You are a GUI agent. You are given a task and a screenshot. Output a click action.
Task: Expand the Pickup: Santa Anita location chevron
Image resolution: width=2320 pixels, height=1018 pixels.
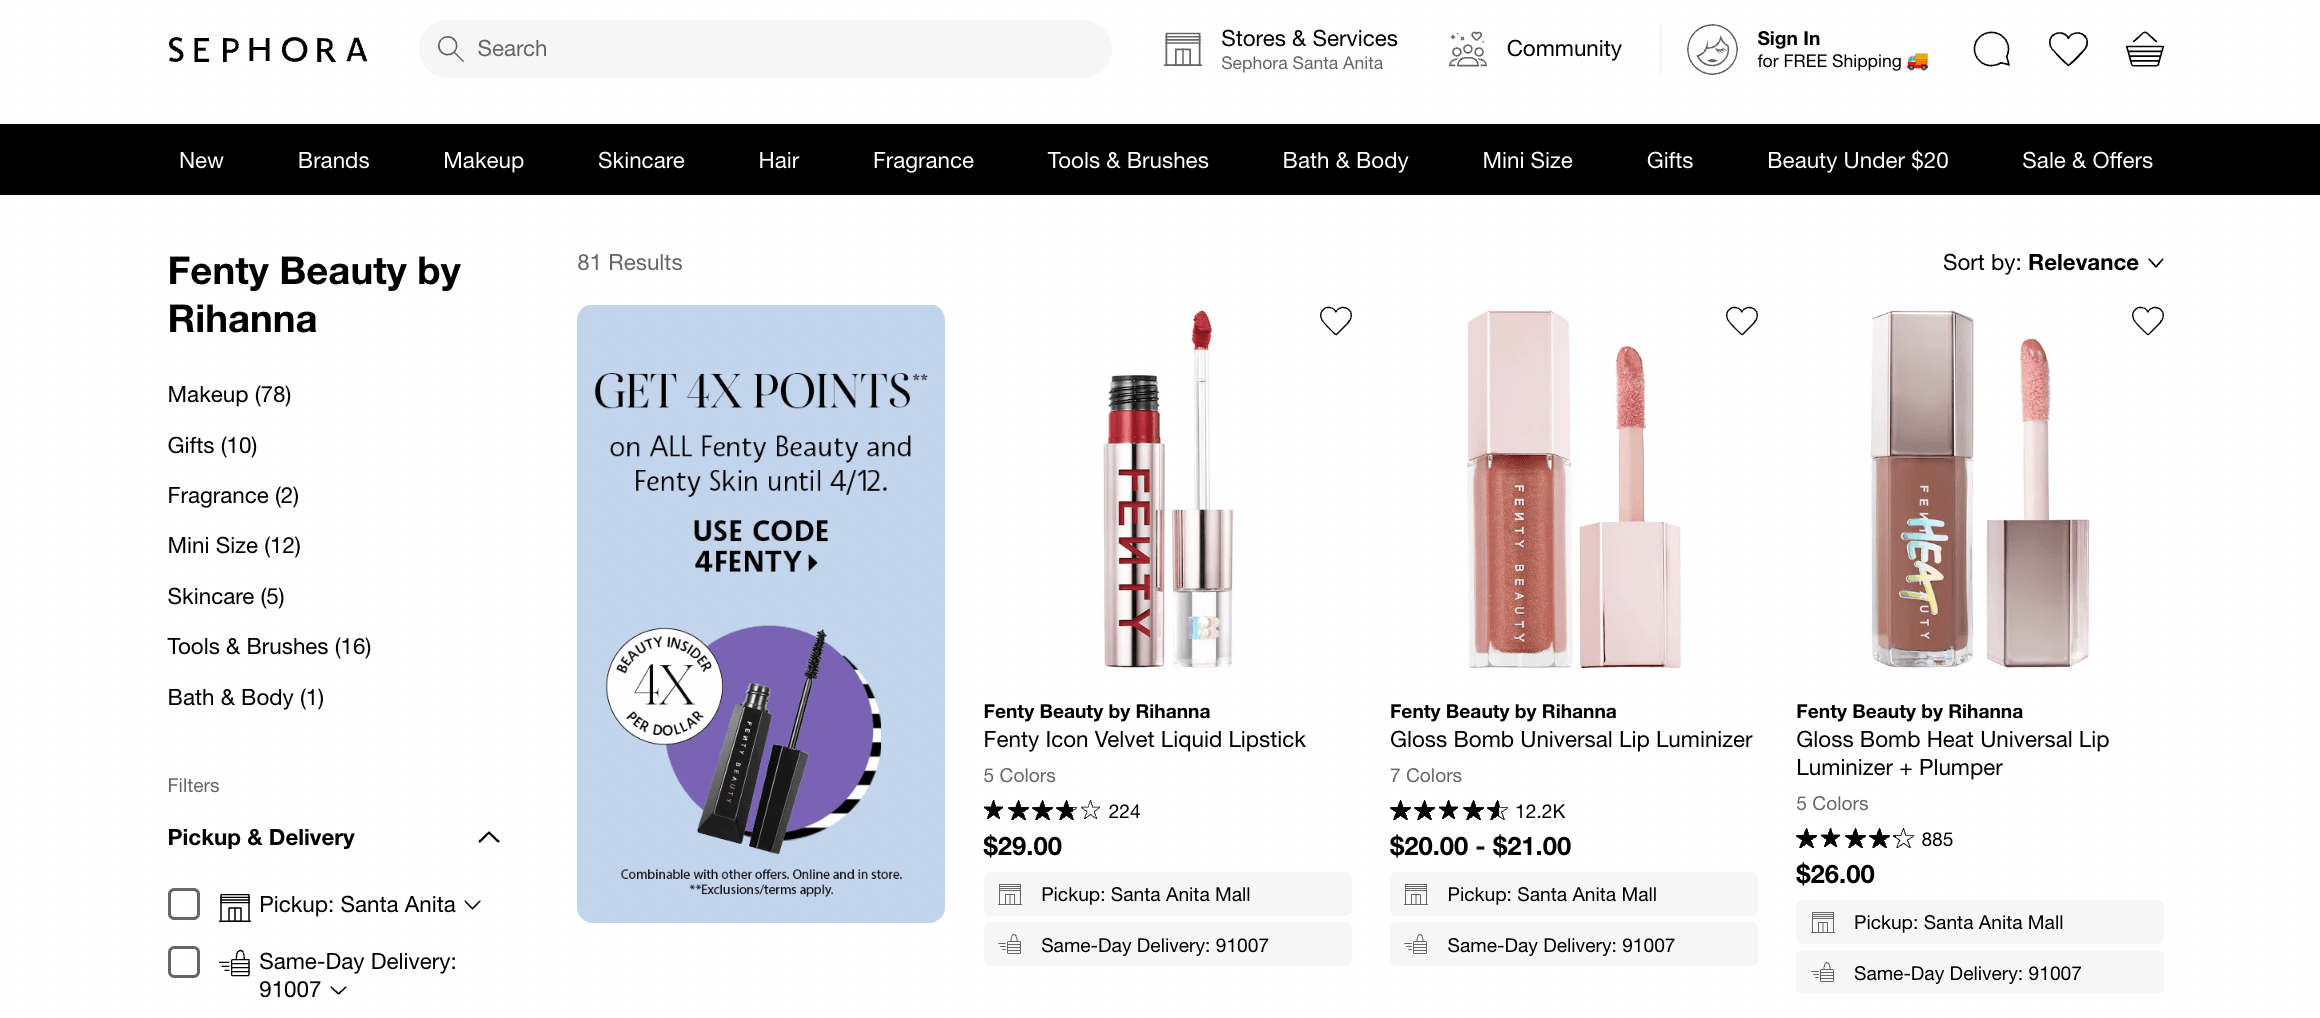pyautogui.click(x=473, y=904)
